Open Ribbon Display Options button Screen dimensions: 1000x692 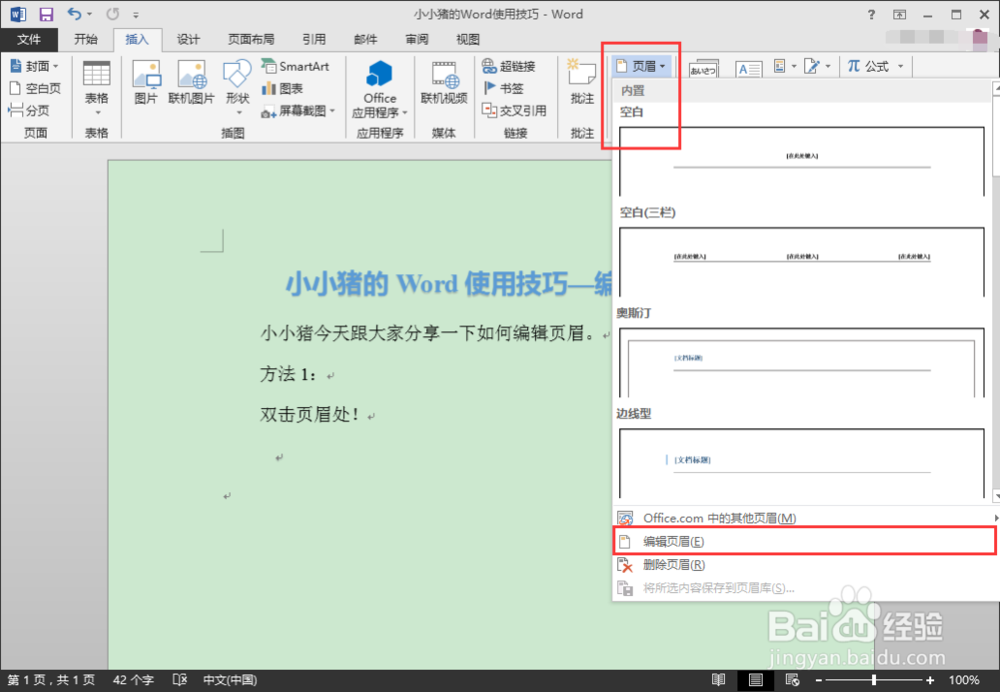click(899, 15)
